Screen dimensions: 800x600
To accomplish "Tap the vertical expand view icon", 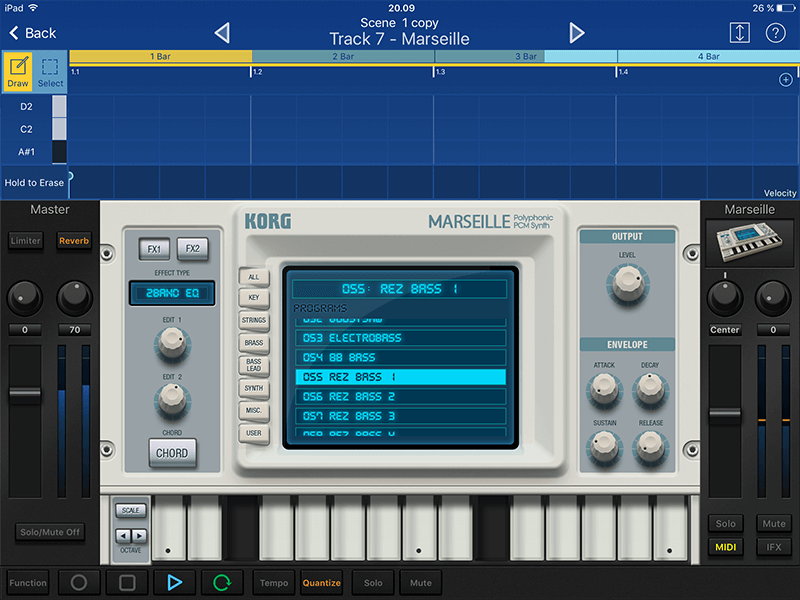I will pos(739,33).
